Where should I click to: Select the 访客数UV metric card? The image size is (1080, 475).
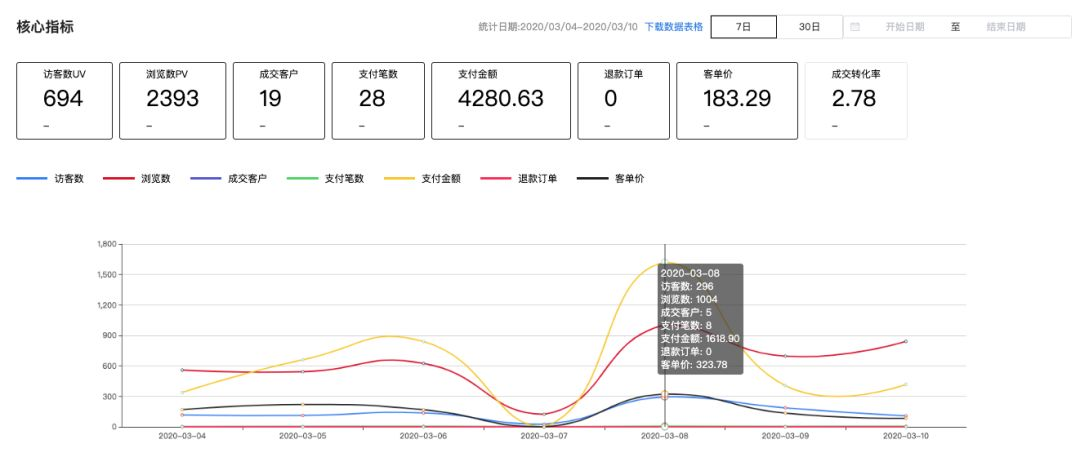click(x=65, y=101)
